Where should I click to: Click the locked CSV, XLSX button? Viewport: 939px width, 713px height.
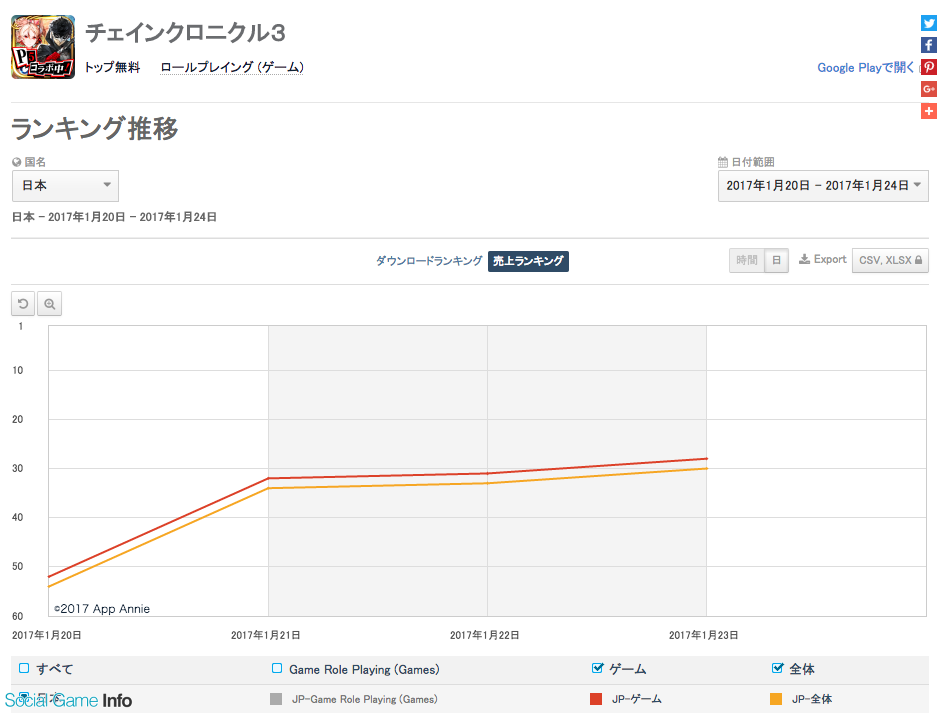(890, 260)
